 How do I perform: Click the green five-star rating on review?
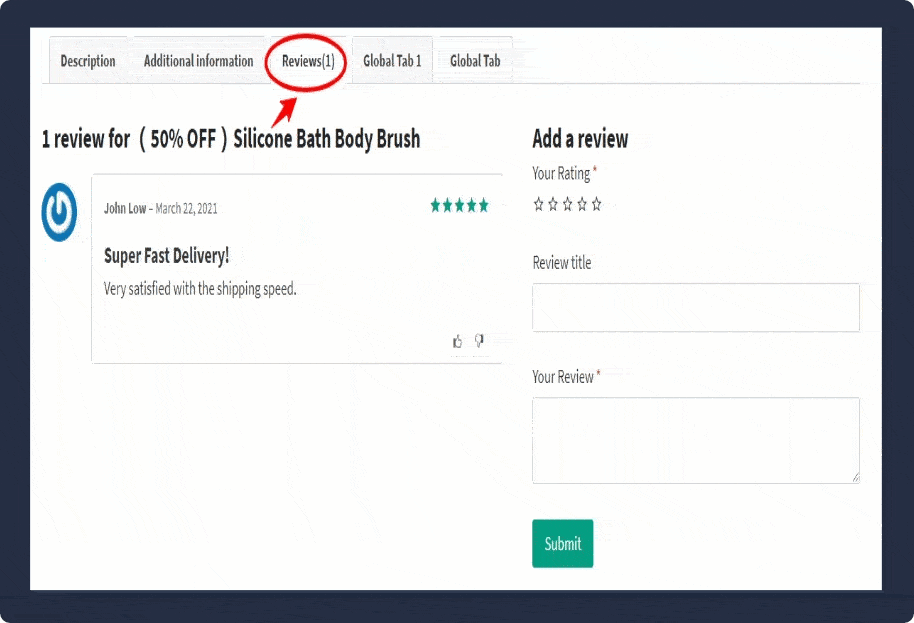coord(459,206)
